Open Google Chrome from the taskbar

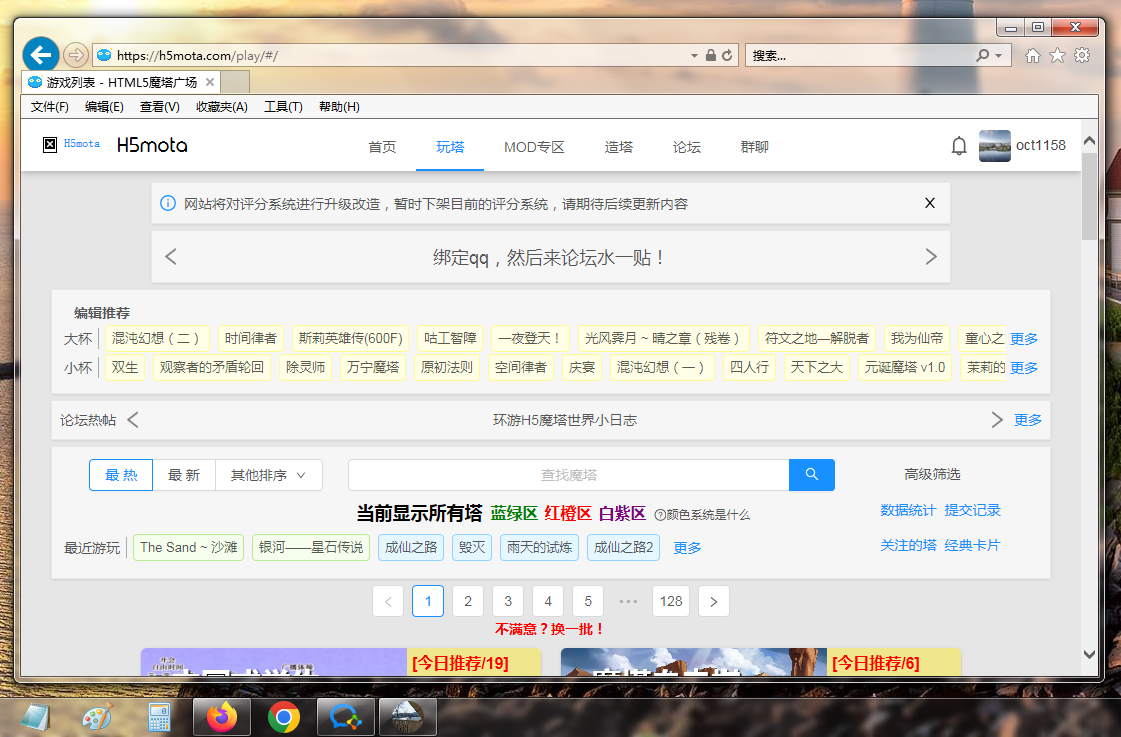pyautogui.click(x=284, y=717)
